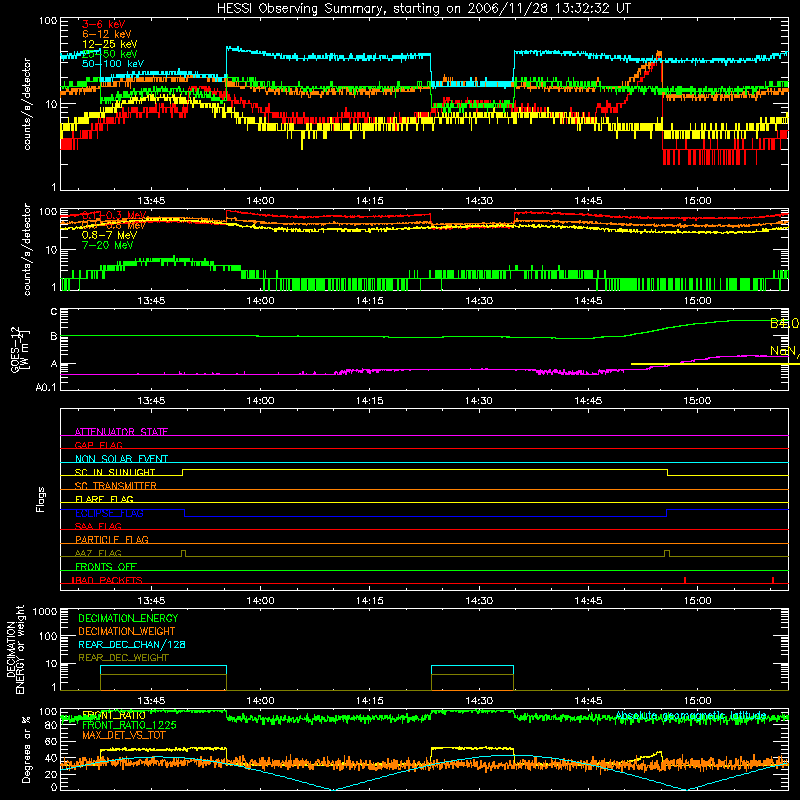Viewport: 800px width, 800px height.
Task: Select the FLARE_FLAG label
Action: [x=104, y=499]
